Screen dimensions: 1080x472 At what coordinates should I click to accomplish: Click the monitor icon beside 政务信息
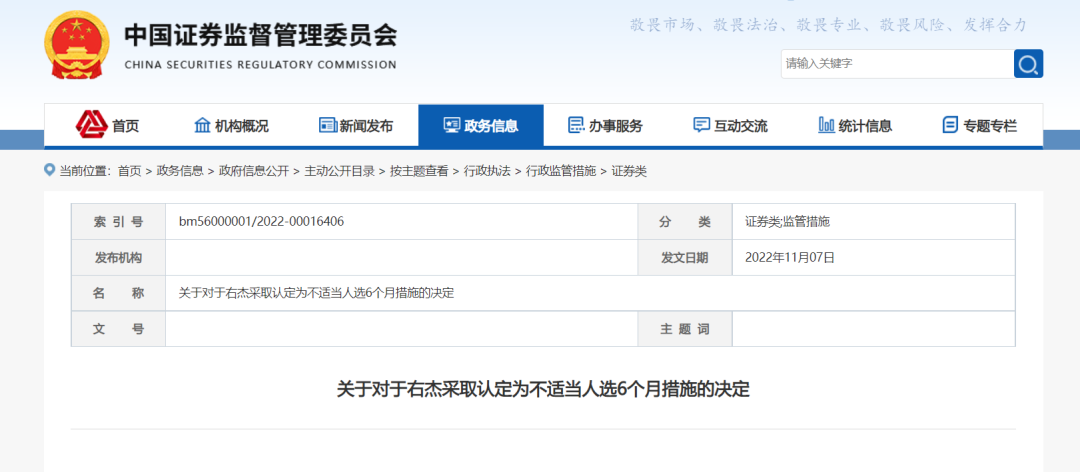(x=451, y=125)
